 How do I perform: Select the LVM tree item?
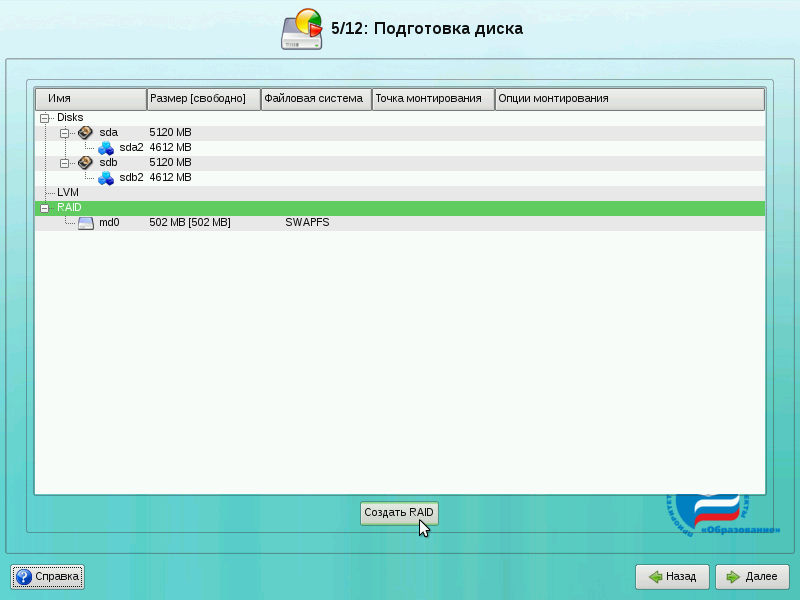pos(68,192)
